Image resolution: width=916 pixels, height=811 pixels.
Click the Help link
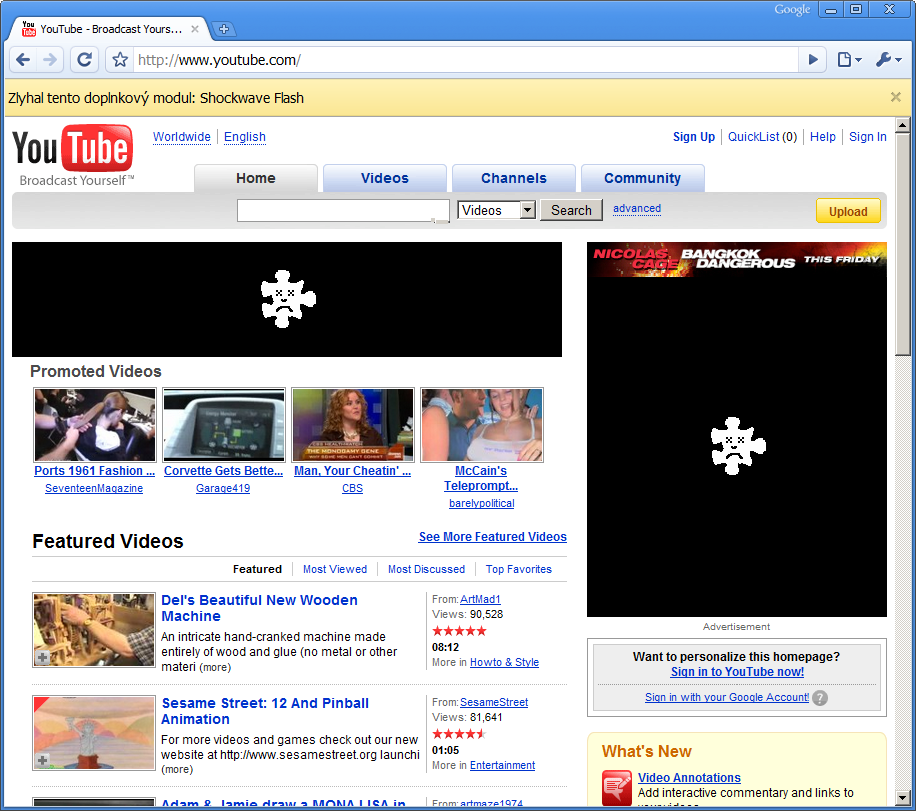823,137
